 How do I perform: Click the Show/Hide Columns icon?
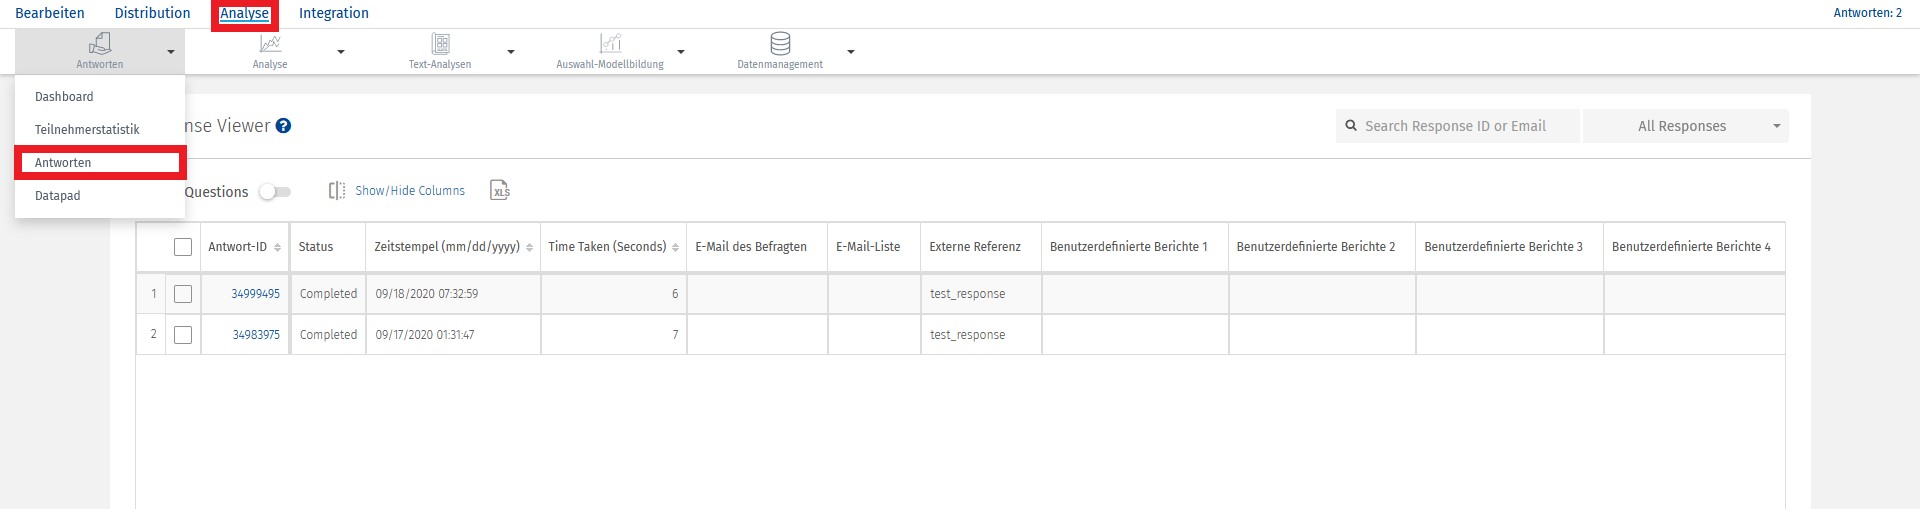337,190
